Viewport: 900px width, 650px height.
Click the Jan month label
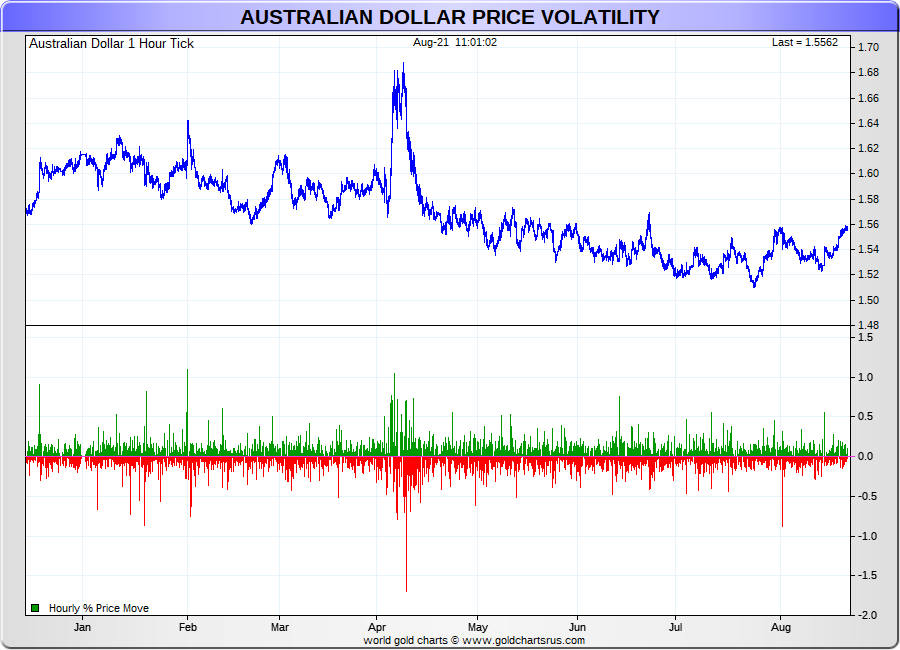pos(82,627)
